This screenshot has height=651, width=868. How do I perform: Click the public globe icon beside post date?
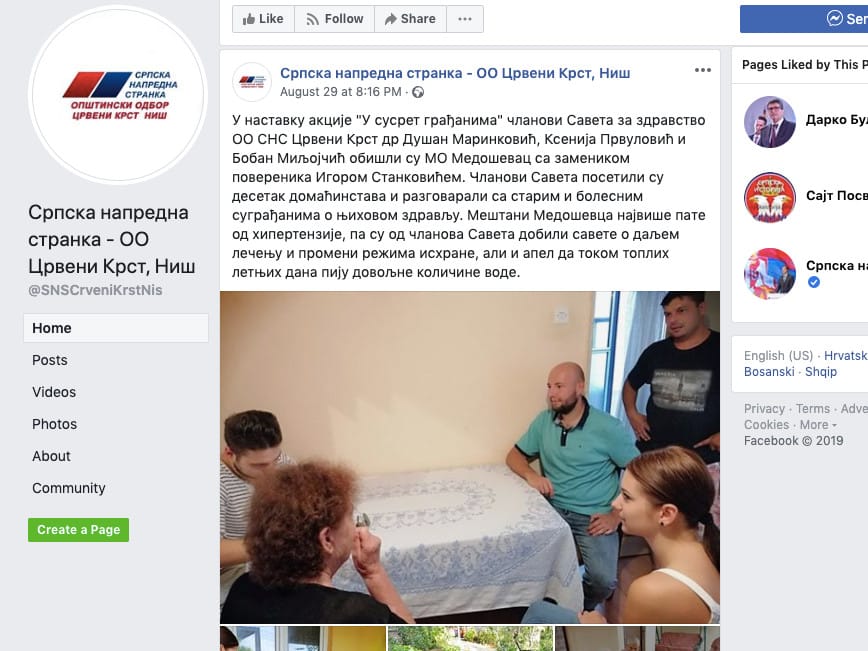pos(418,92)
